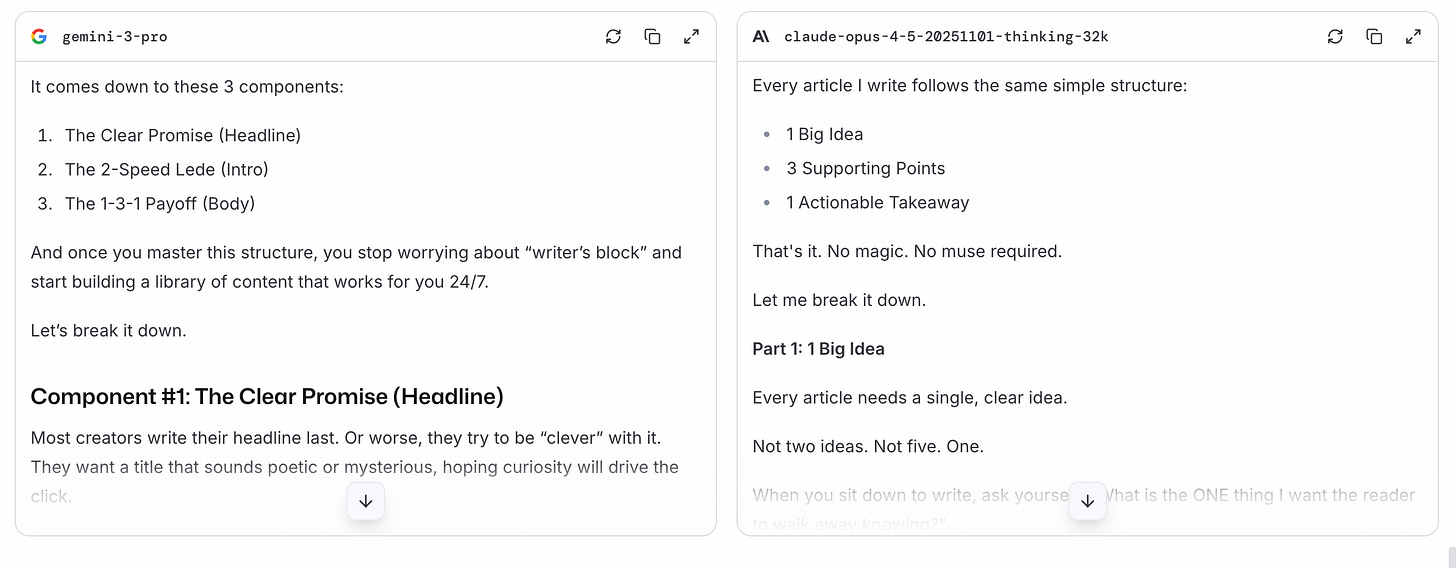Select the claude-opus-4-5-20251101-thinking-32k model label
This screenshot has width=1456, height=568.
tap(946, 37)
